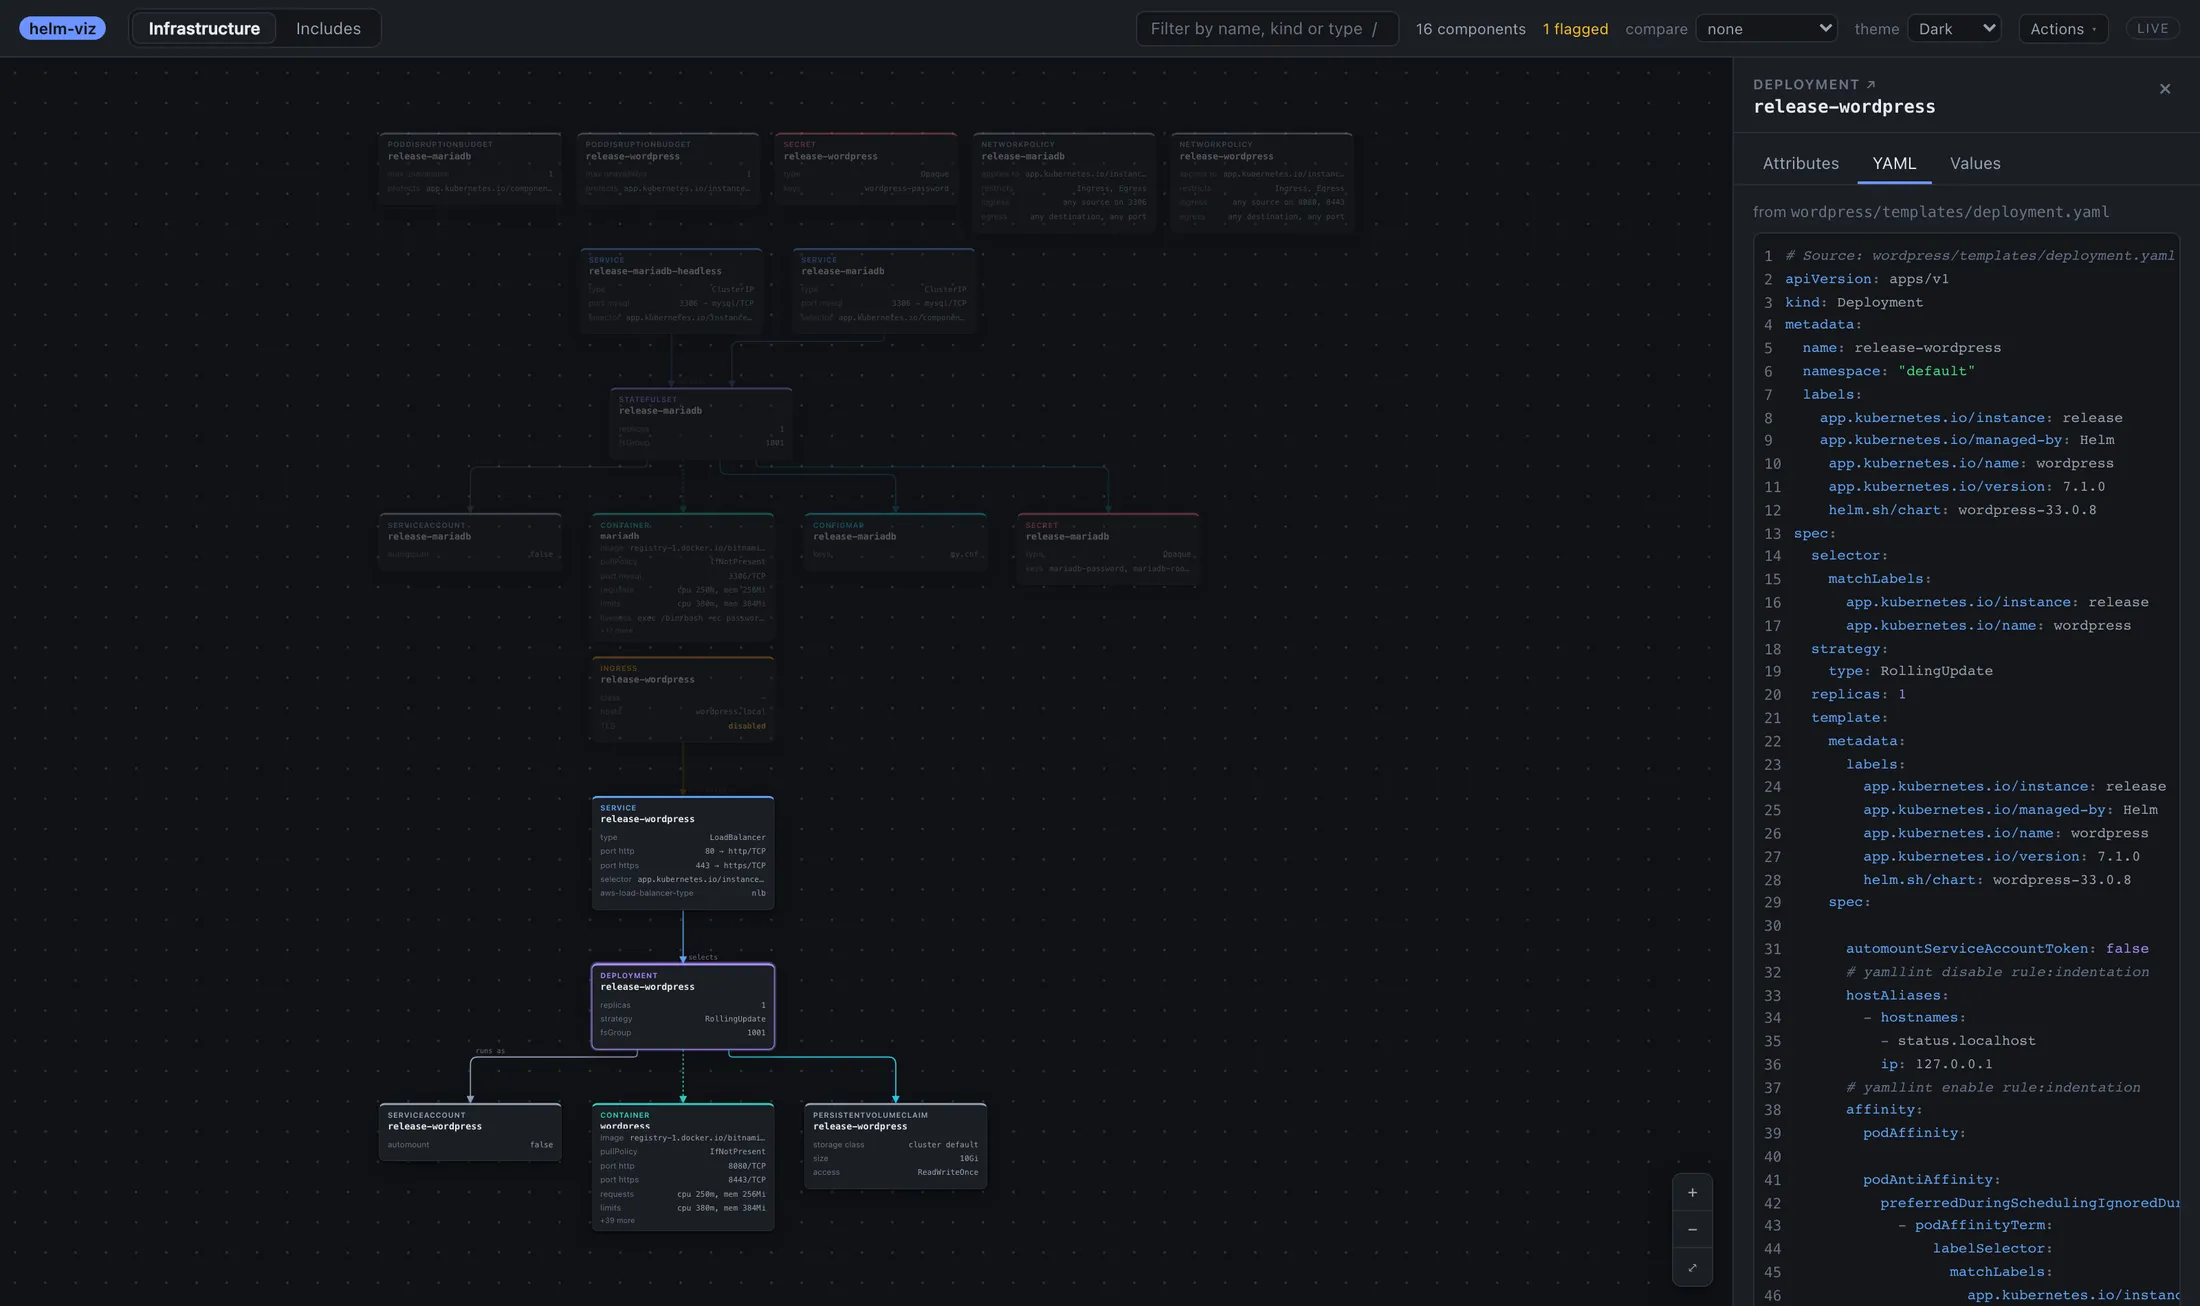2200x1306 pixels.
Task: Select the Secret release-wordpress node
Action: (866, 168)
